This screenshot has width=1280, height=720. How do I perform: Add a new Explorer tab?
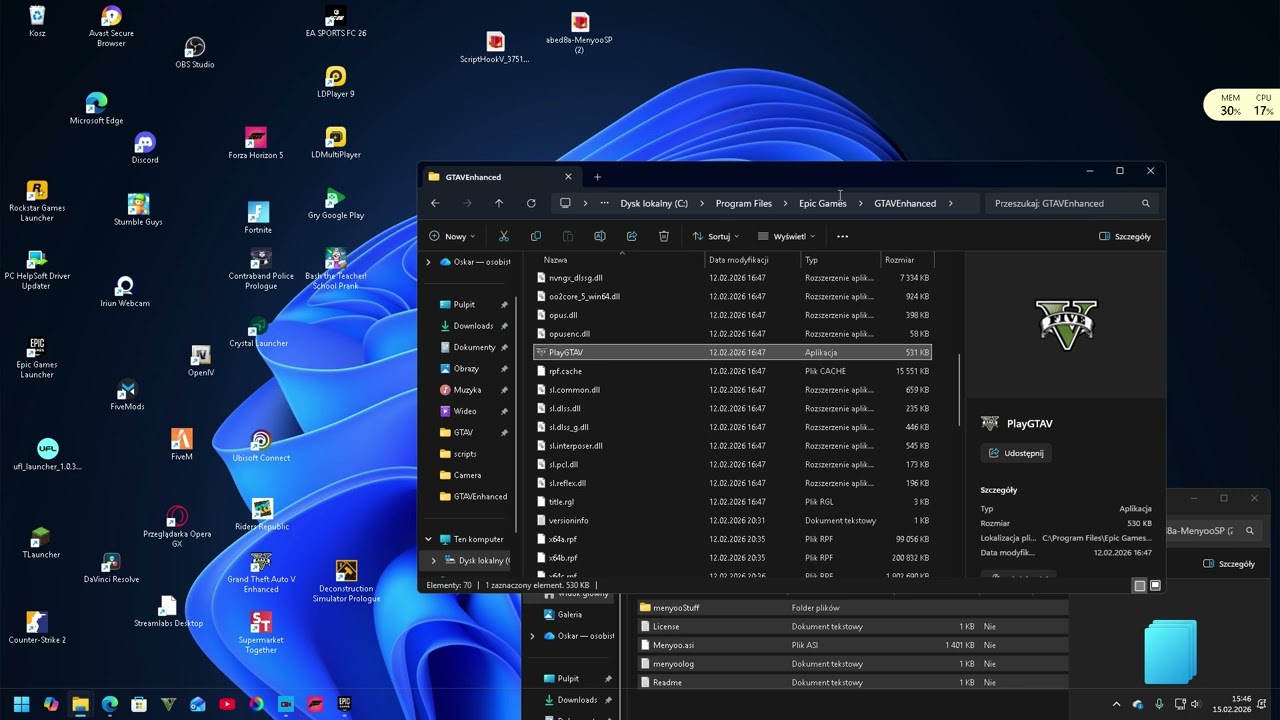[597, 177]
